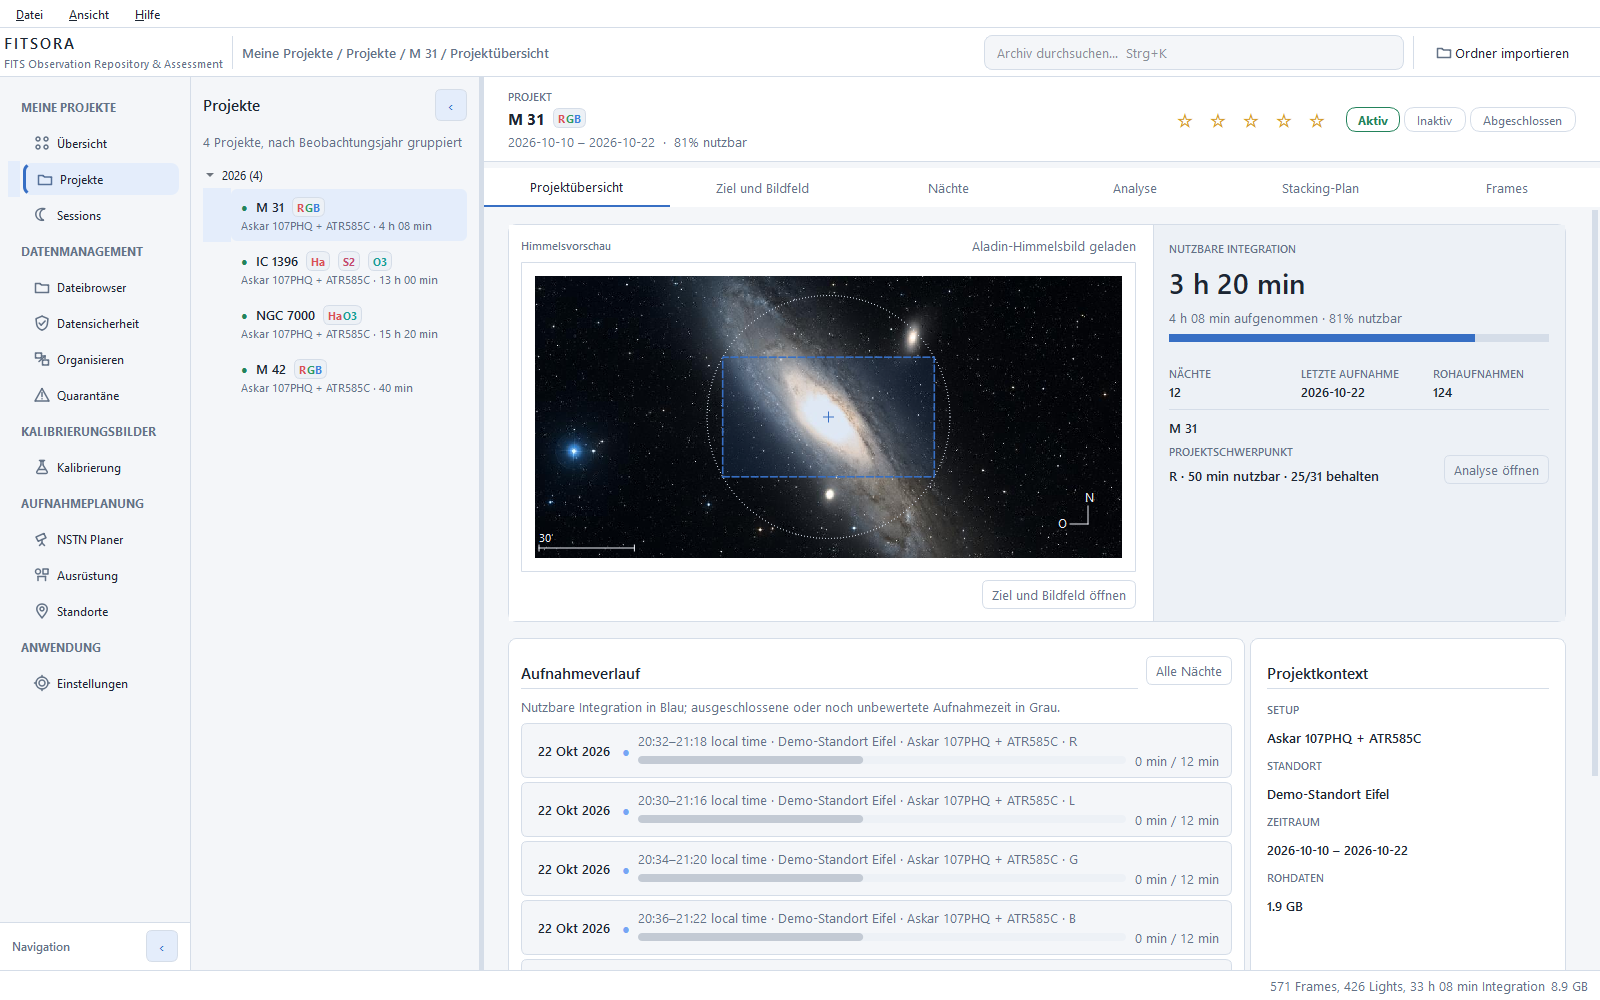Viewport: 1600px width, 1000px height.
Task: Click the progress bar of the 20:36–21:22 session
Action: (882, 937)
